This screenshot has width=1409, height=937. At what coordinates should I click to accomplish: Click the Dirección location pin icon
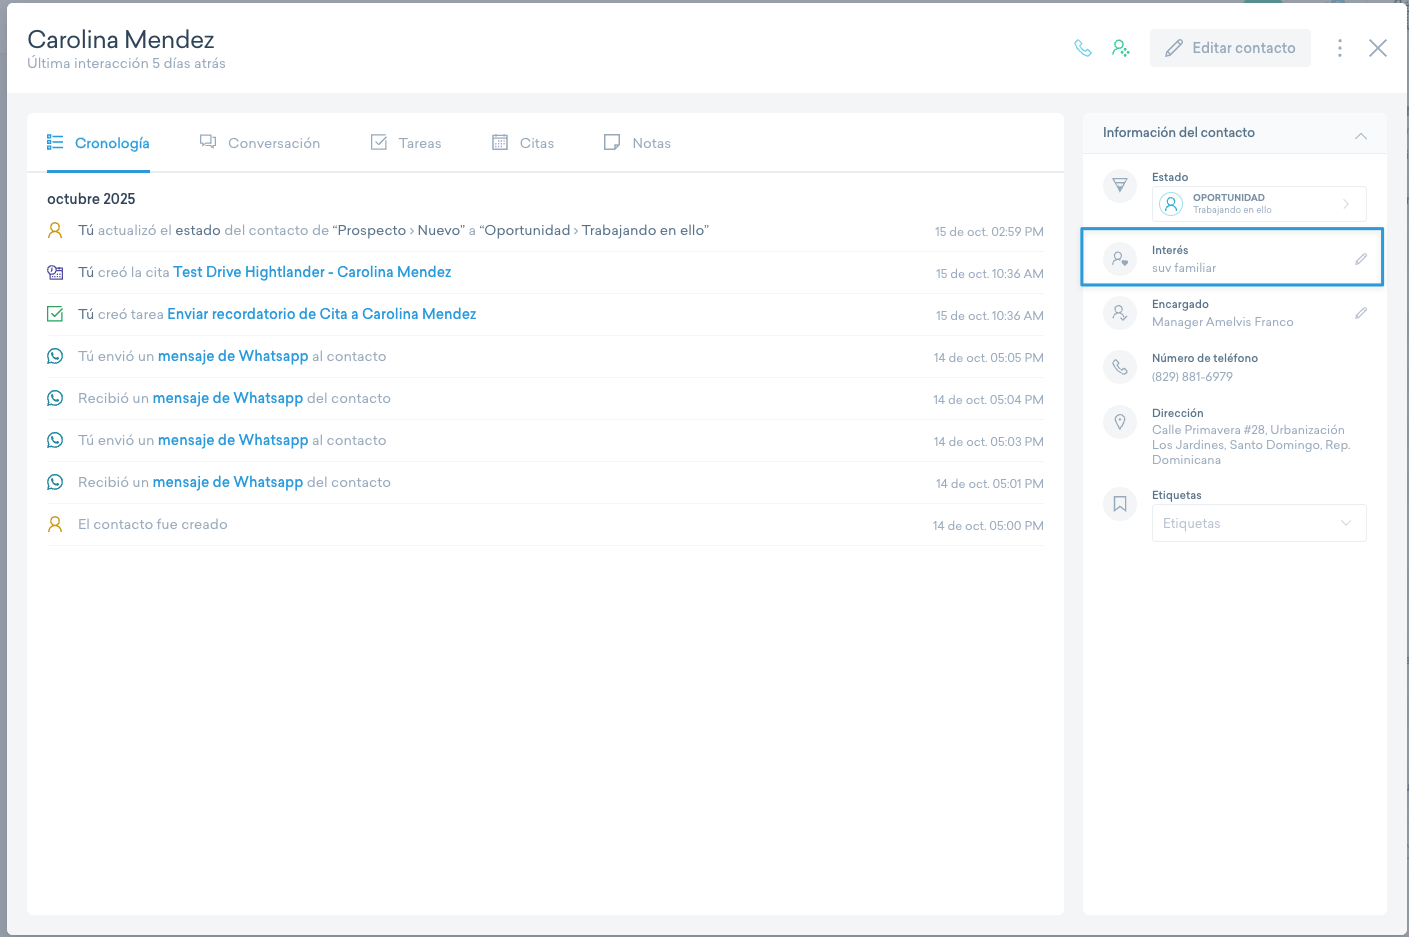pos(1120,422)
